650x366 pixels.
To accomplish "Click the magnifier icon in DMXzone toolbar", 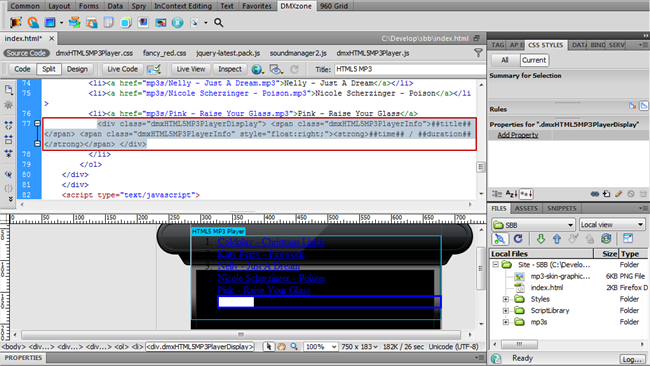I will 218,23.
